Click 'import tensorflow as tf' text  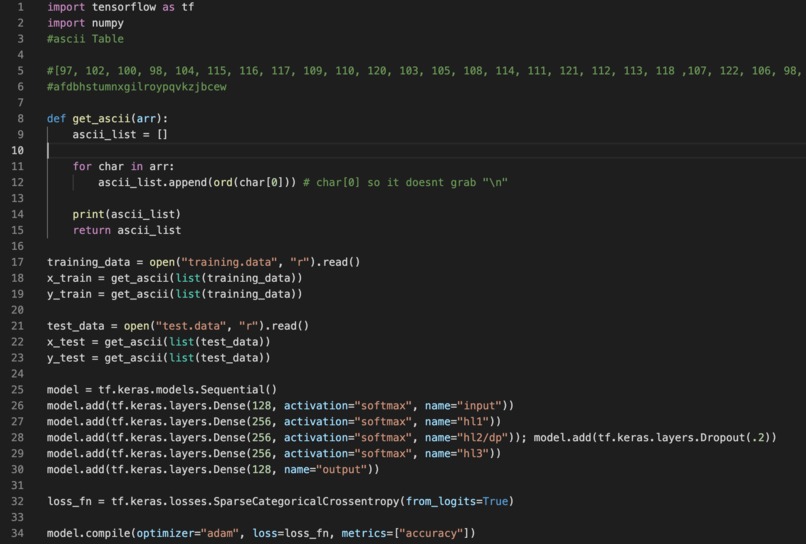[x=121, y=7]
